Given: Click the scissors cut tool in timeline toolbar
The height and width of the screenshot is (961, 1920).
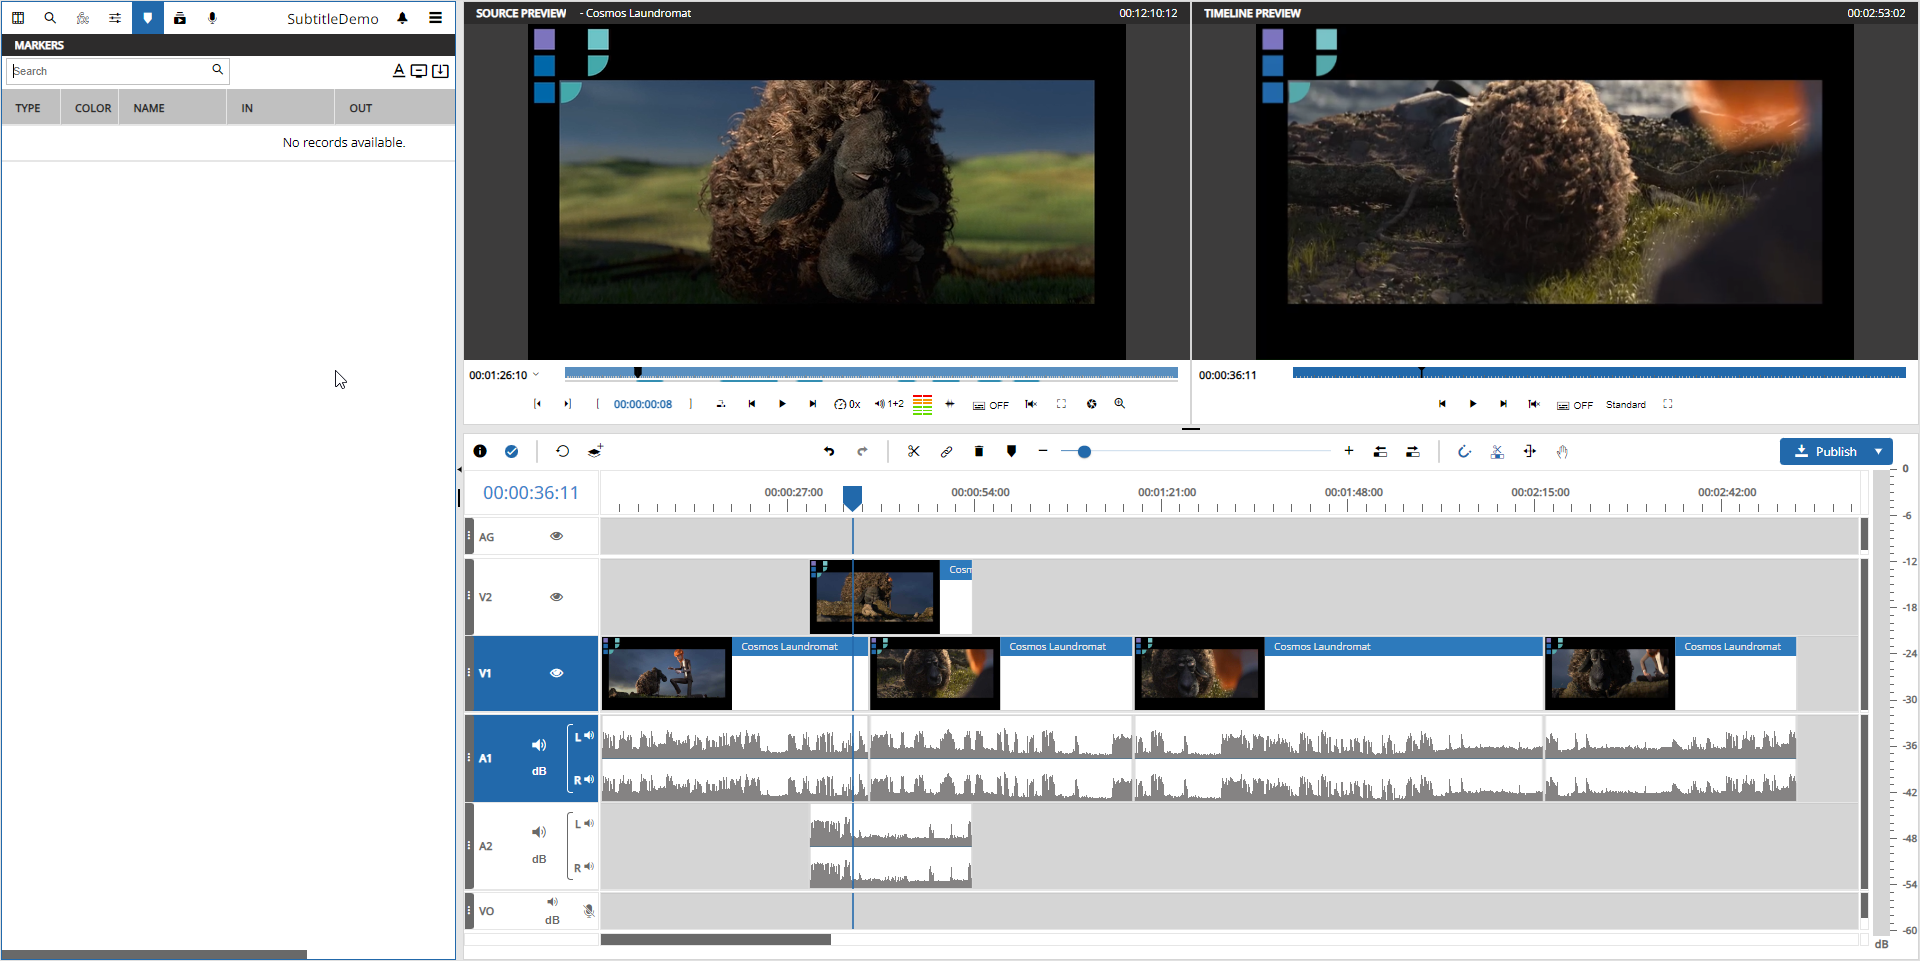Looking at the screenshot, I should (913, 452).
